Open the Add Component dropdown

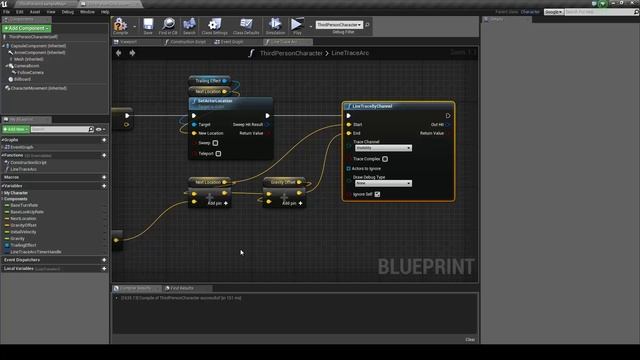[x=27, y=28]
